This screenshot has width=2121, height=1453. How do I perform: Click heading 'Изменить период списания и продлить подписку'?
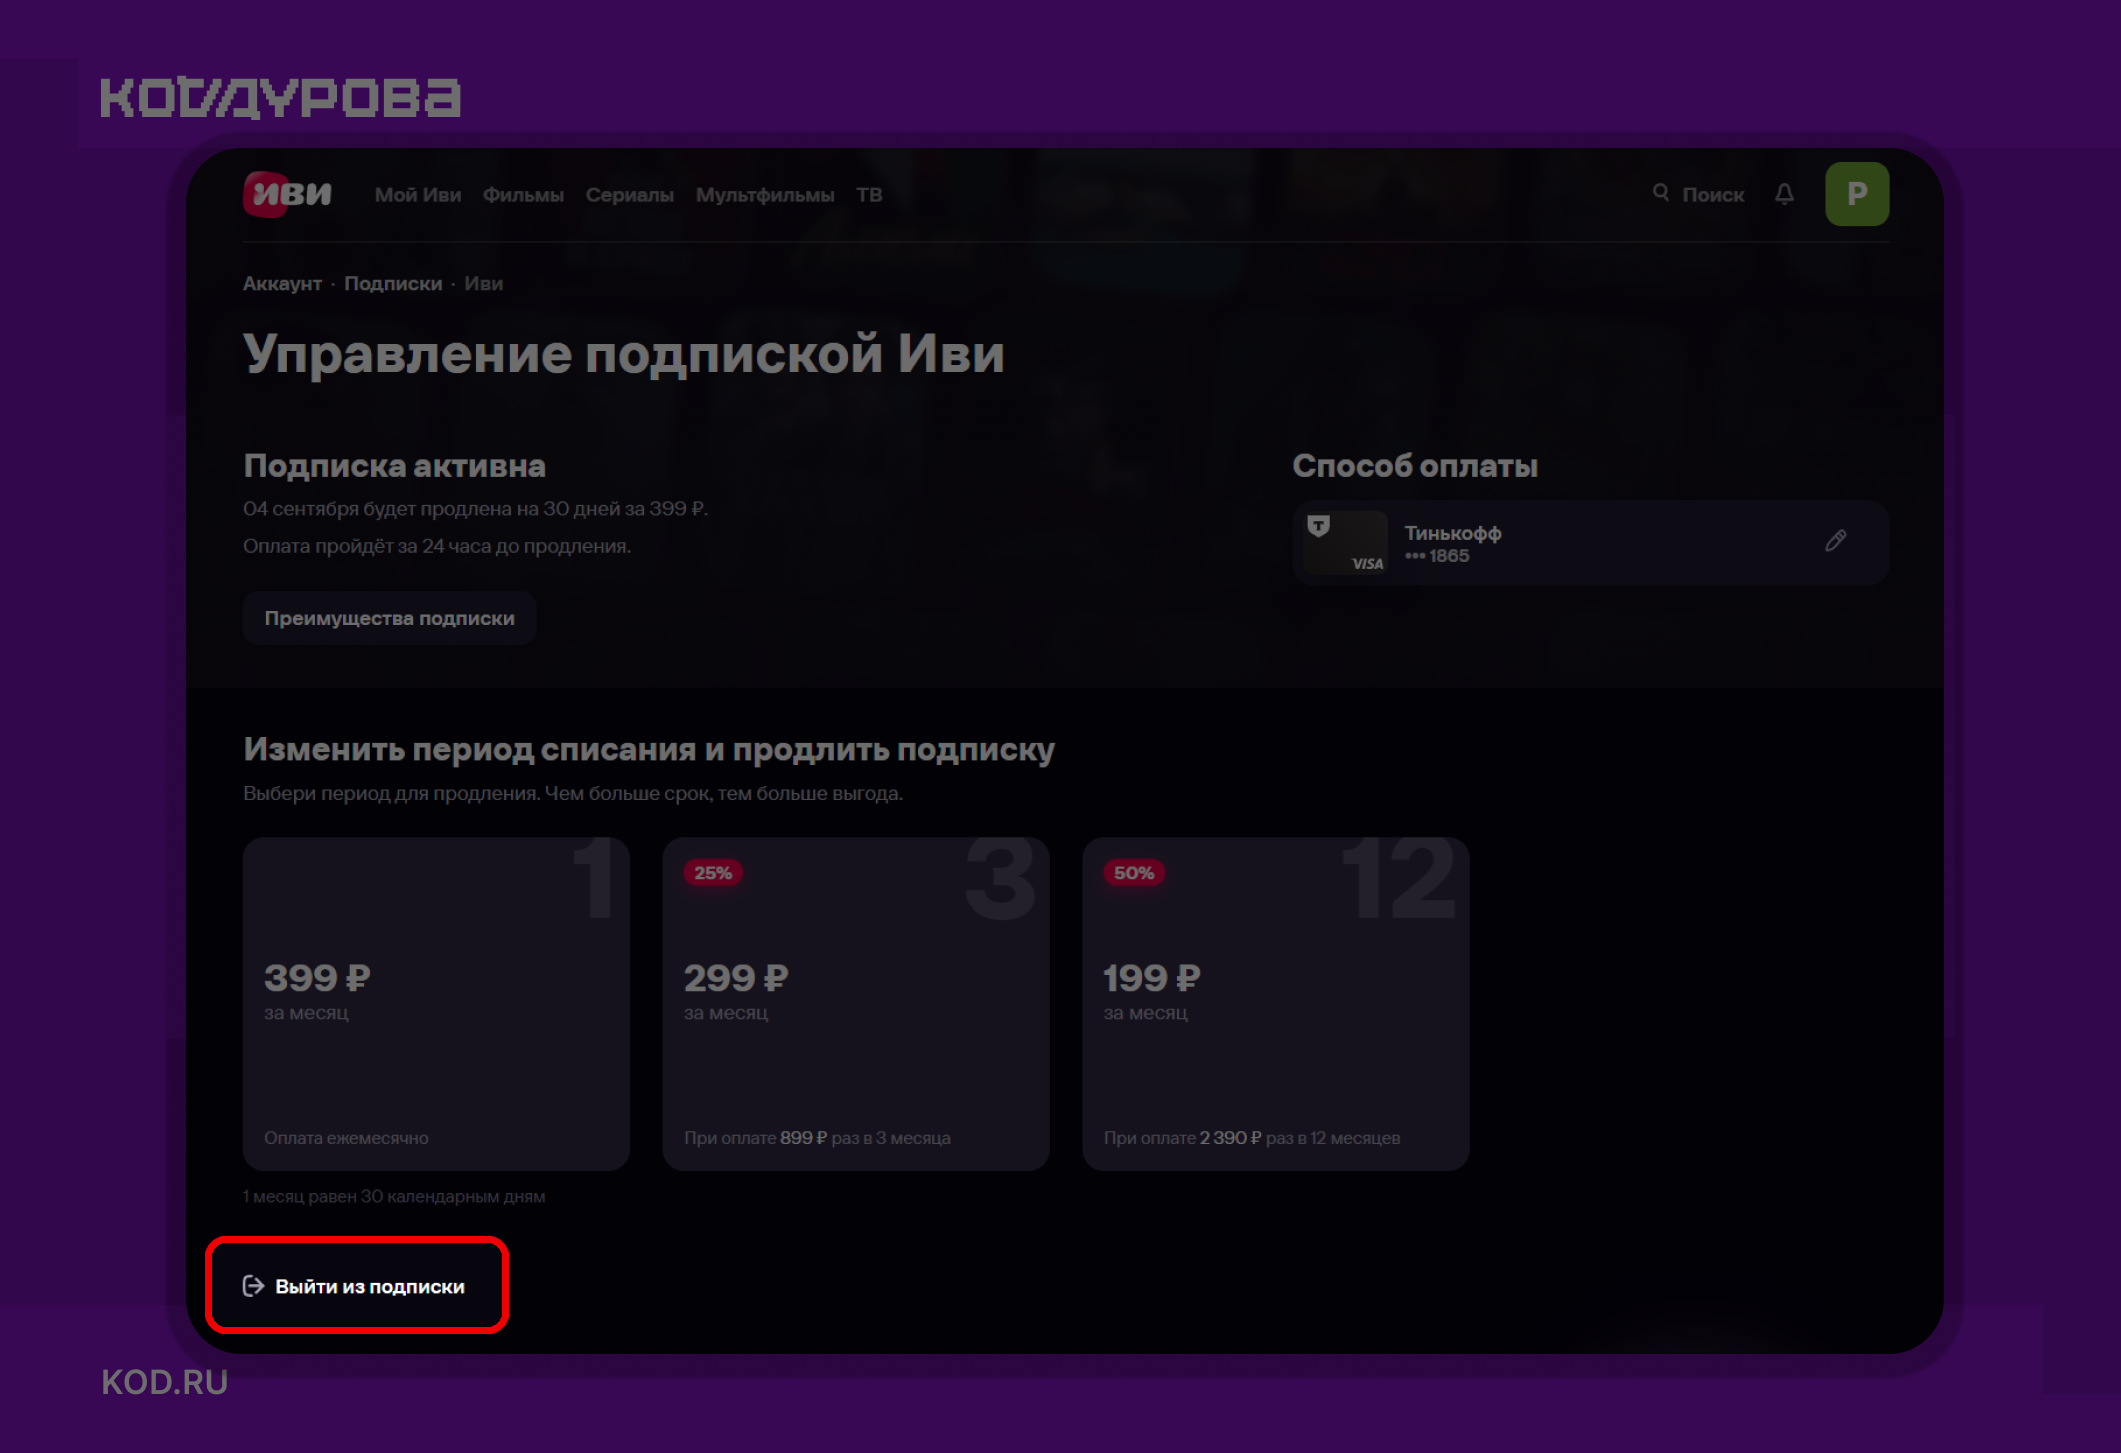click(649, 749)
